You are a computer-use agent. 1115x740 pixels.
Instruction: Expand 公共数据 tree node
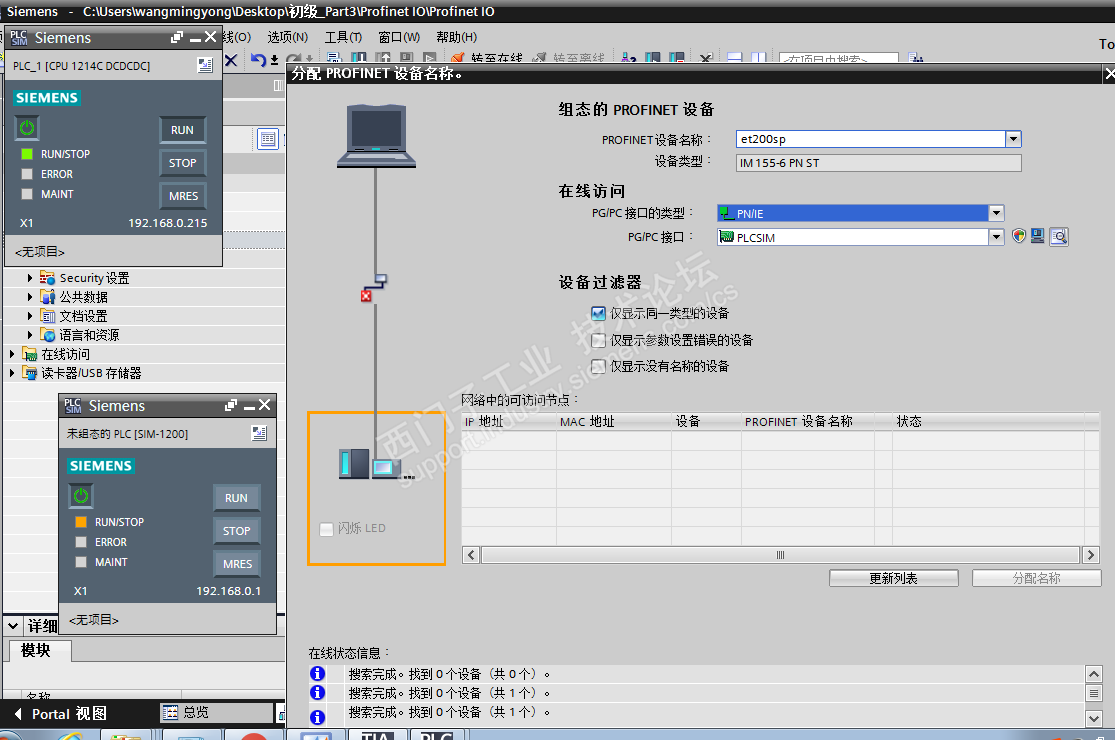click(30, 297)
